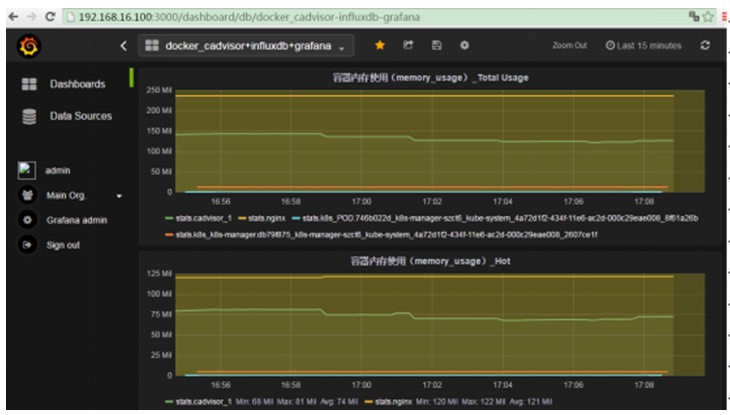Click the Grafana admin gear icon
This screenshot has width=730, height=415.
point(27,220)
